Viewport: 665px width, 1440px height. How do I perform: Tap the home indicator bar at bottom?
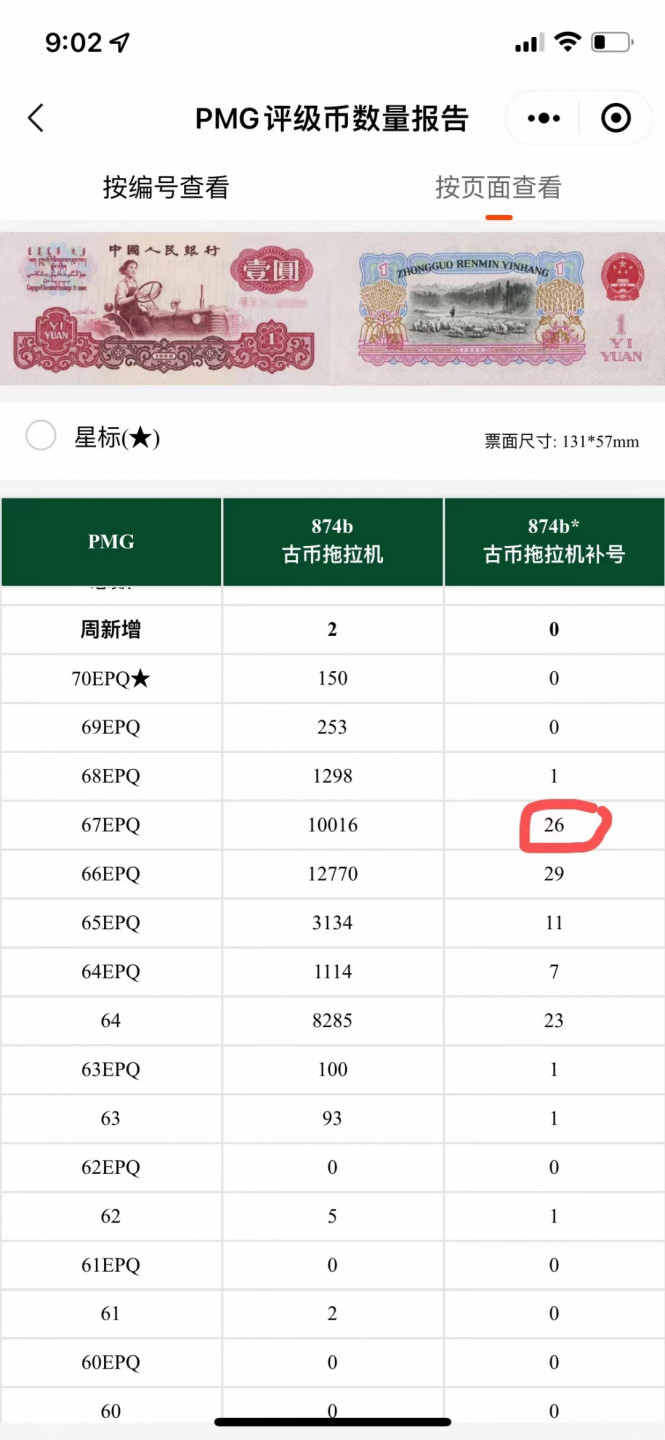click(x=332, y=1421)
